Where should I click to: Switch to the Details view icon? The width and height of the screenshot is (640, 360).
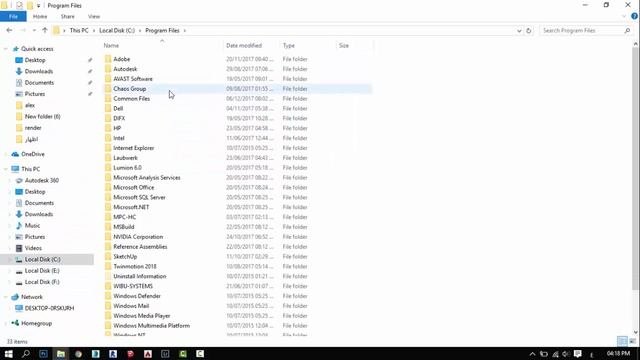click(622, 341)
